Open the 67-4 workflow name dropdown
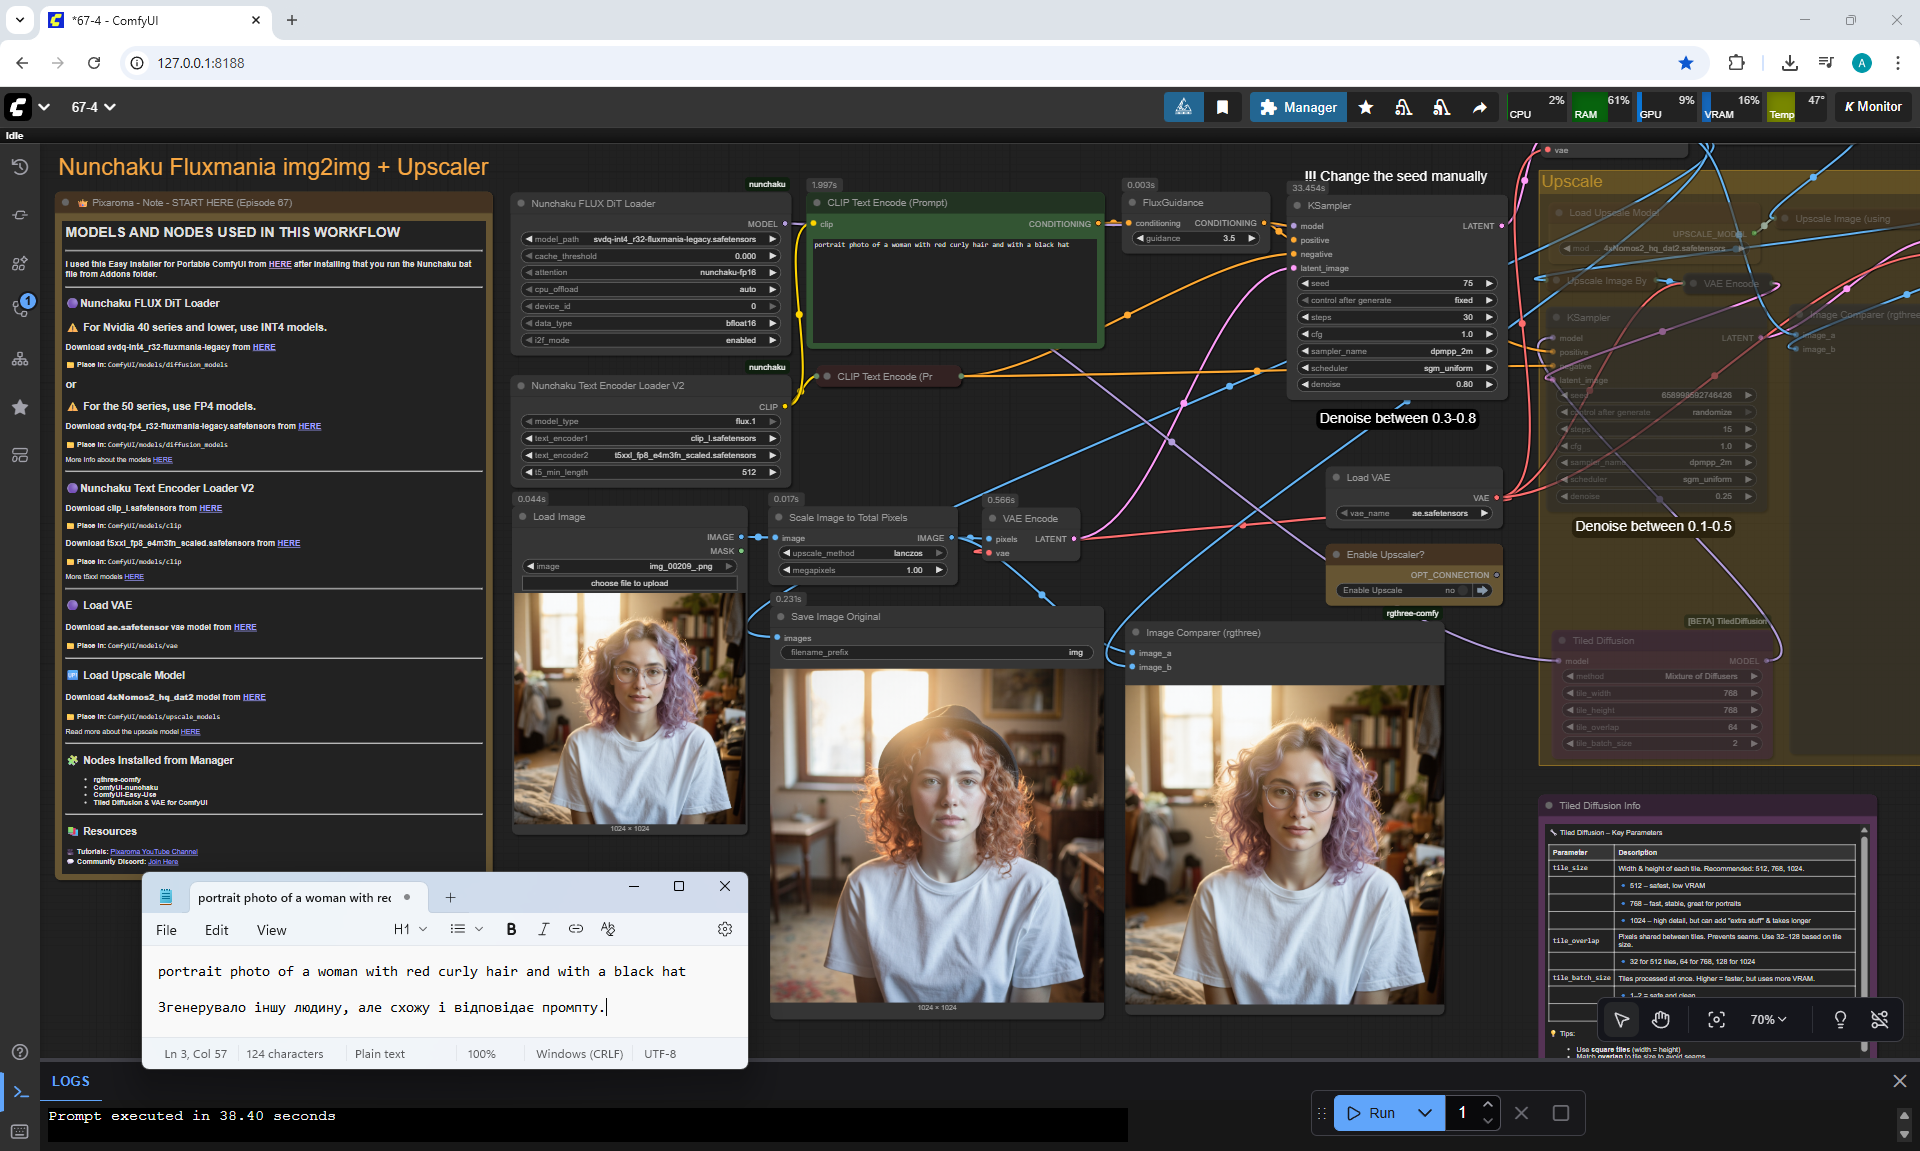 pyautogui.click(x=93, y=107)
